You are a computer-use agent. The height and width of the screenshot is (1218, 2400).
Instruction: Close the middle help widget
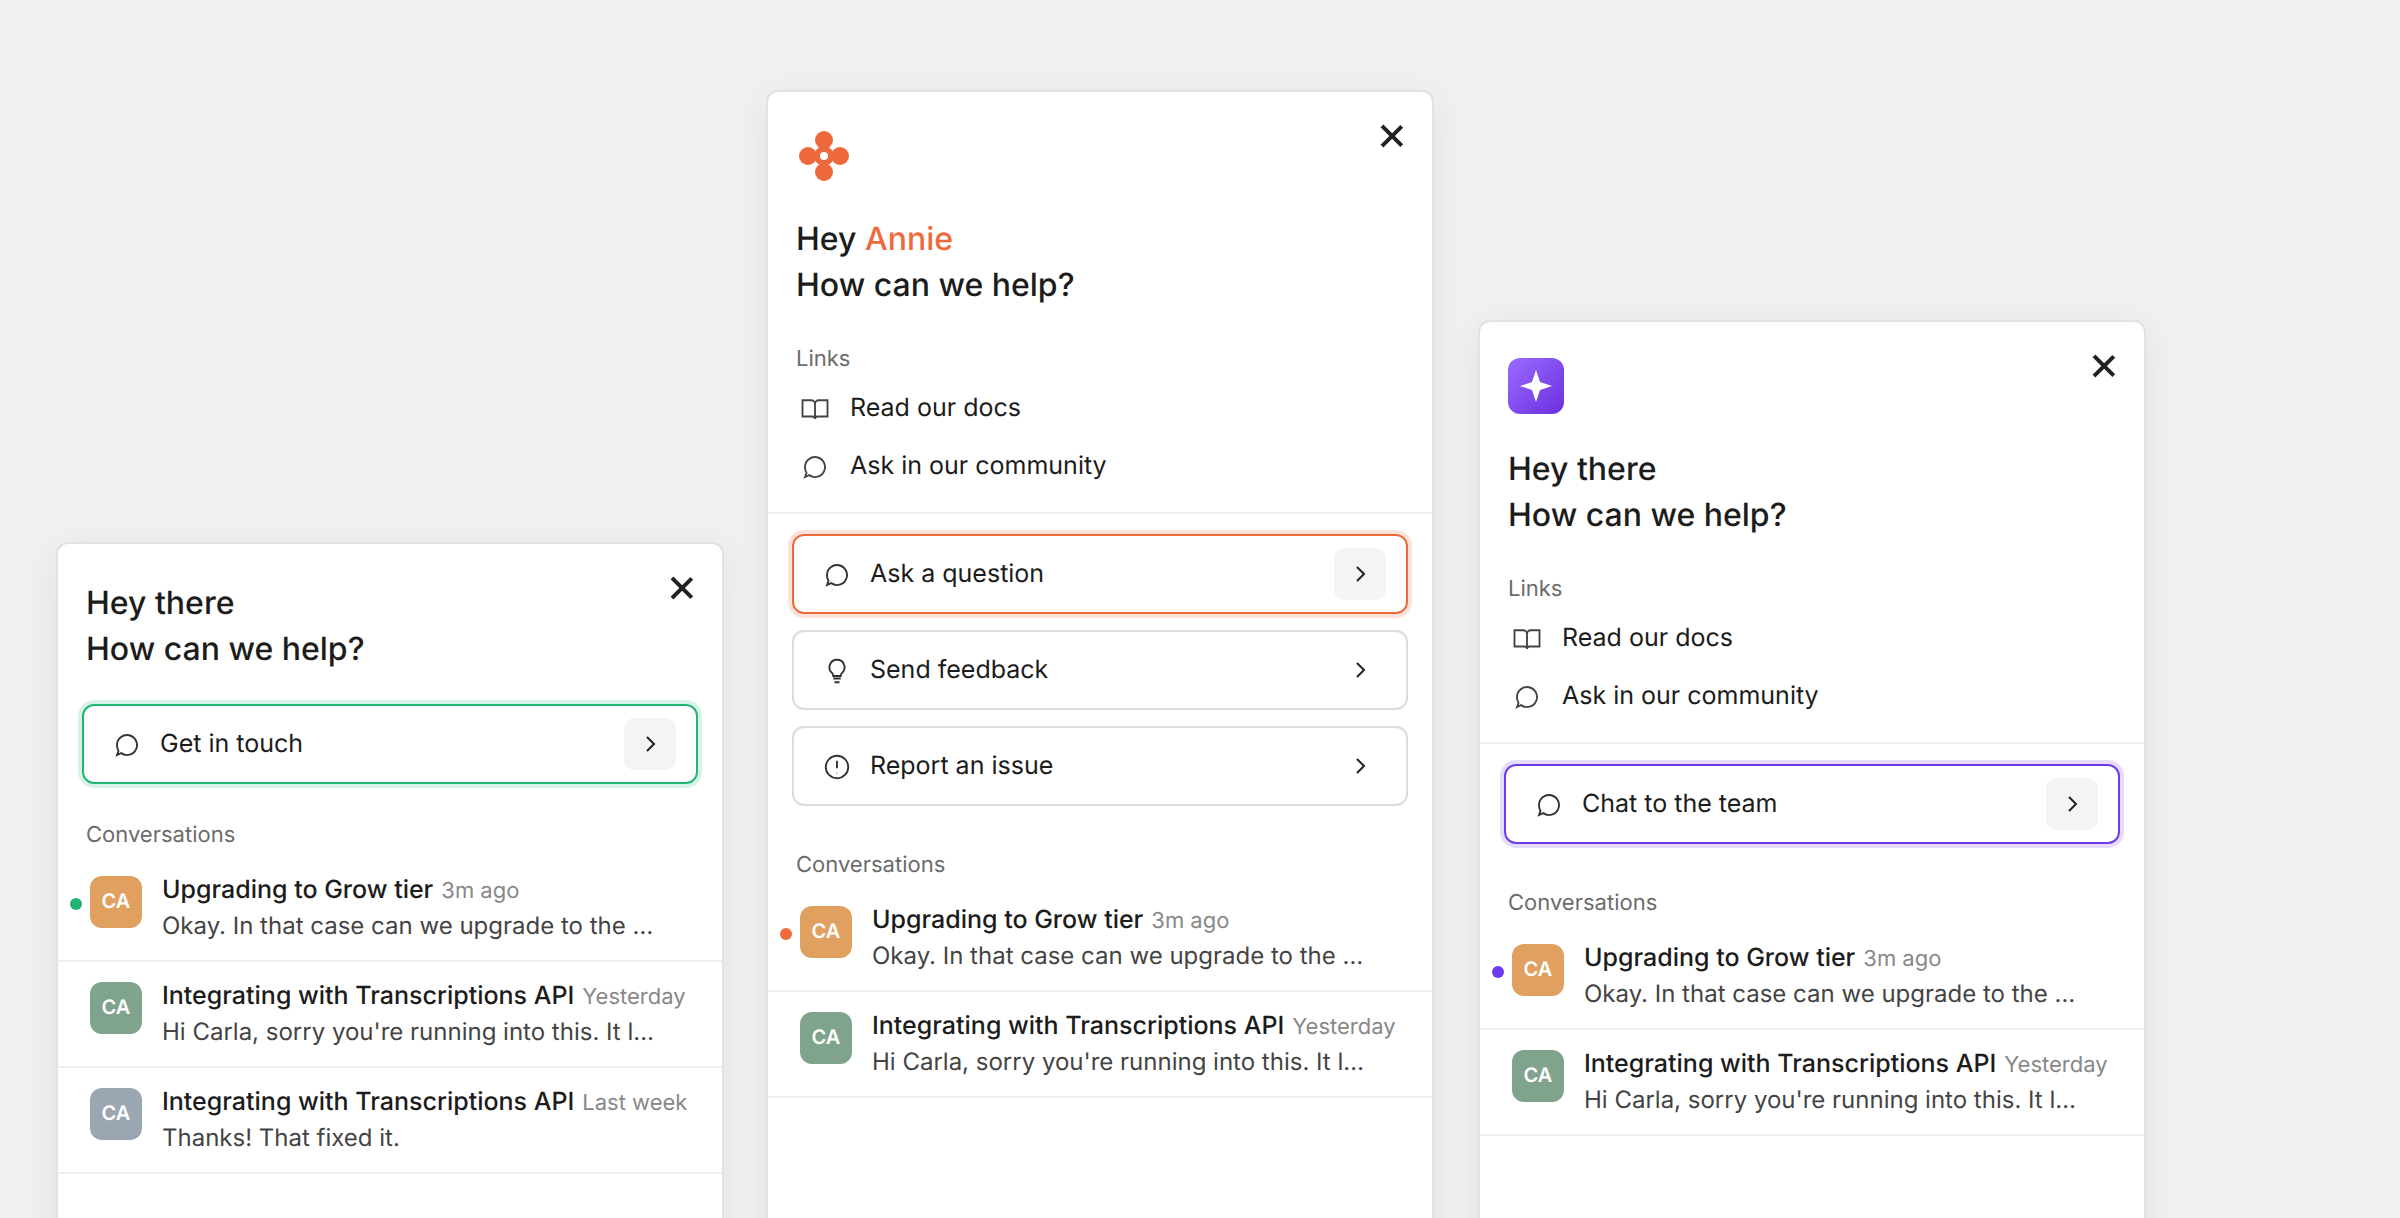(1391, 136)
